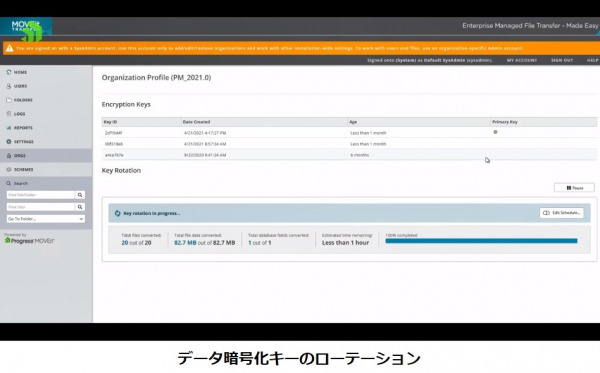Click the Pause key rotation button
This screenshot has width=600, height=373.
(574, 187)
